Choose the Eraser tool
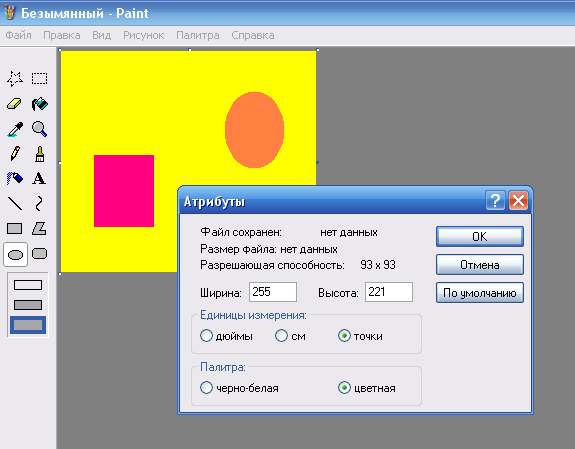This screenshot has width=575, height=449. click(15, 104)
